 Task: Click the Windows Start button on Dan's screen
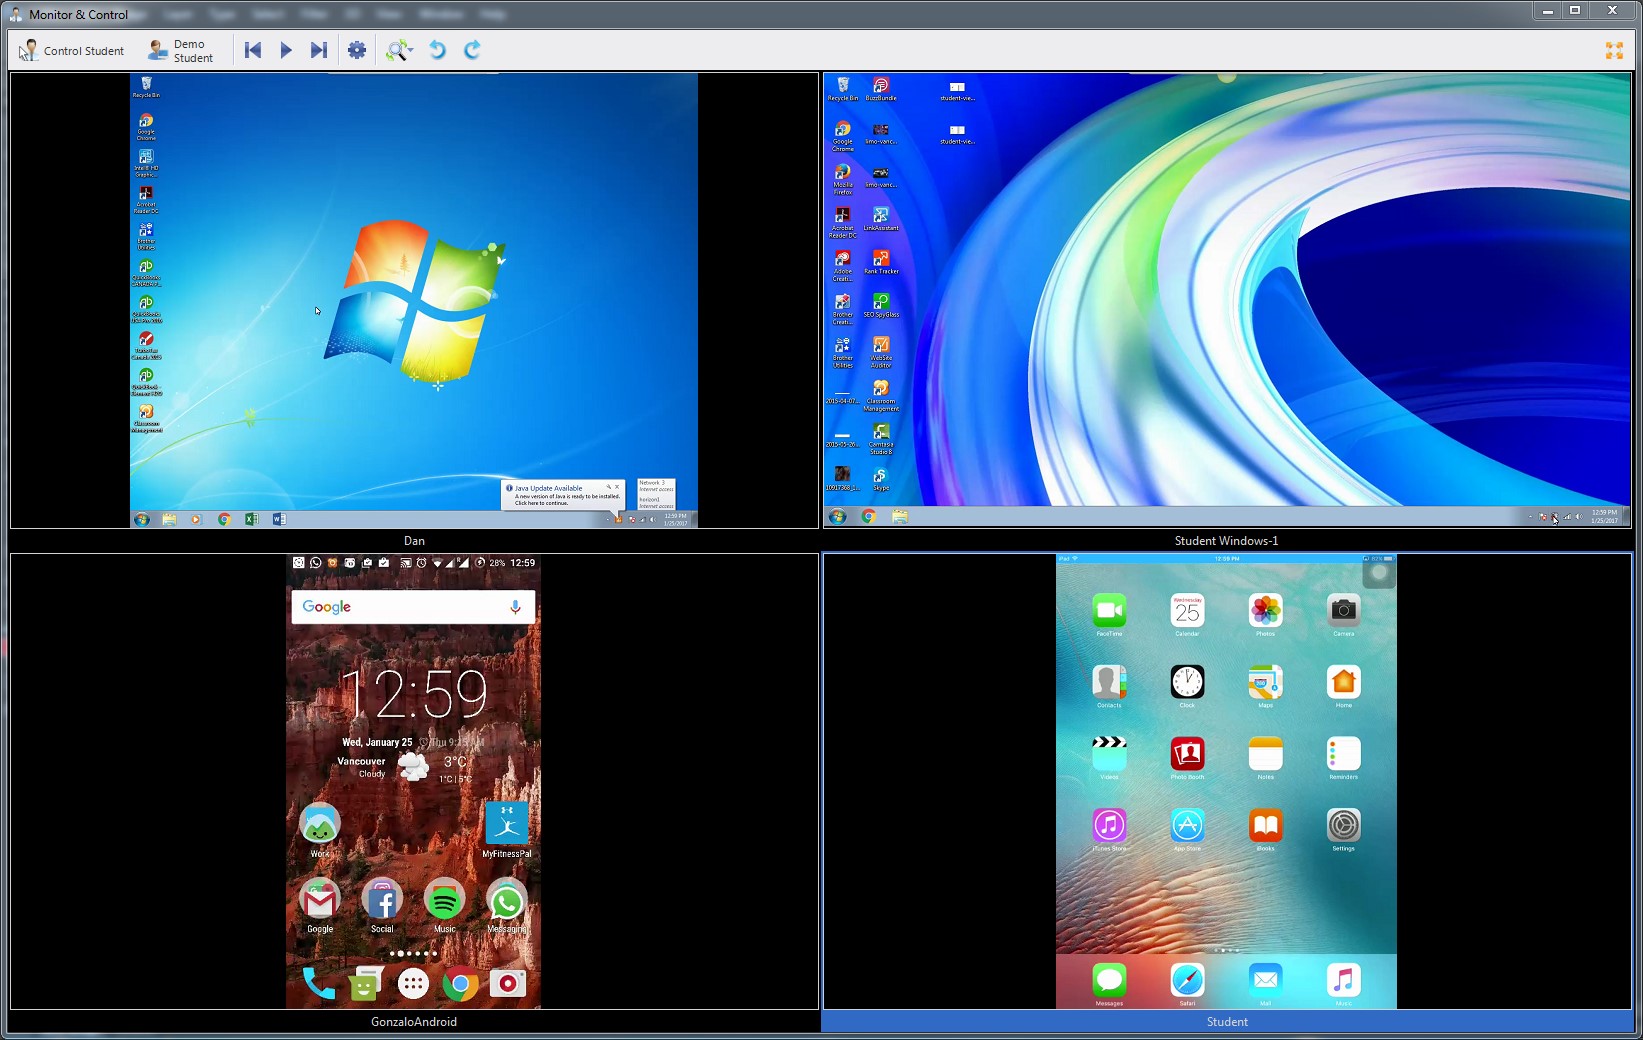click(x=142, y=520)
